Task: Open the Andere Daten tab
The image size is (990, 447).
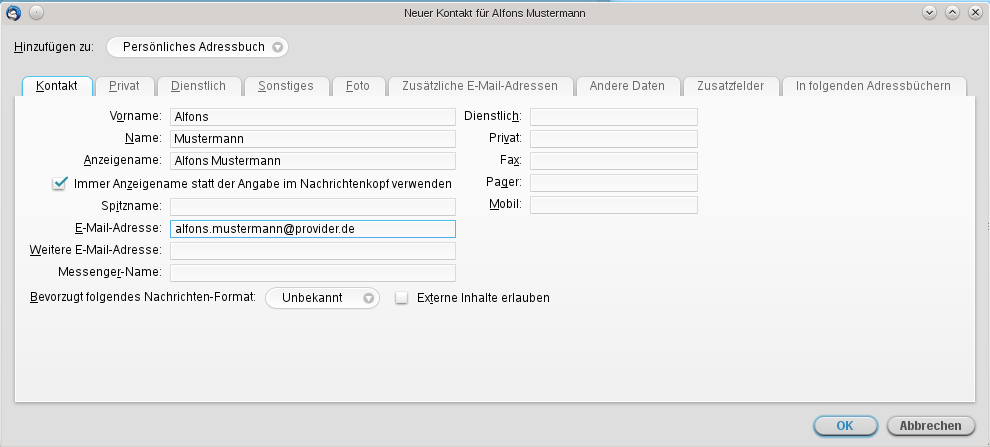Action: [627, 86]
